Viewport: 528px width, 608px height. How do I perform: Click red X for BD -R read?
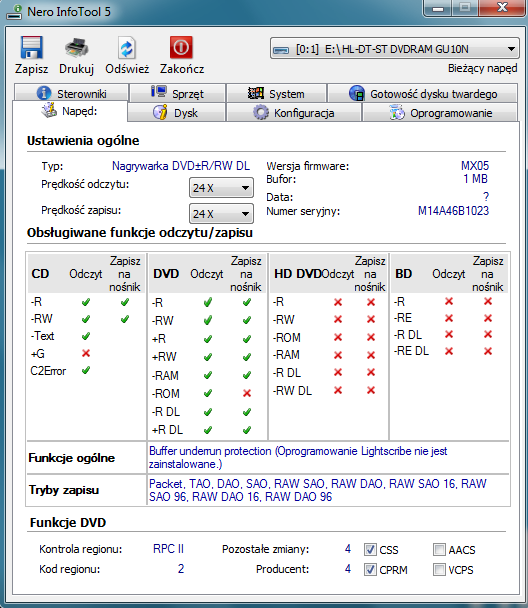449,301
